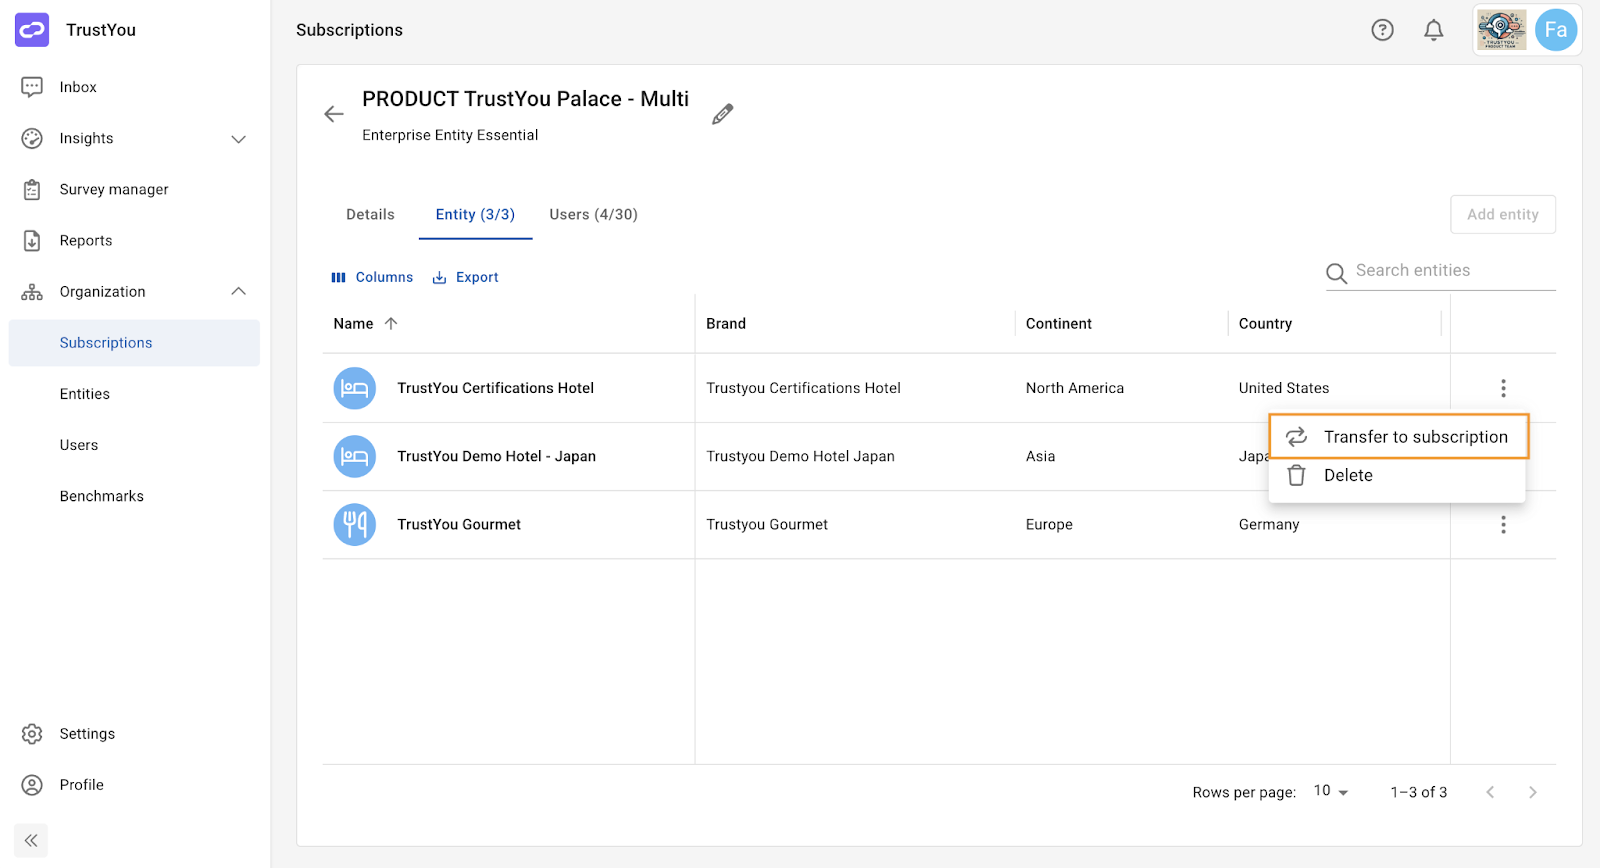Click the pencil edit icon beside subscription title
Image resolution: width=1600 pixels, height=868 pixels.
(722, 114)
